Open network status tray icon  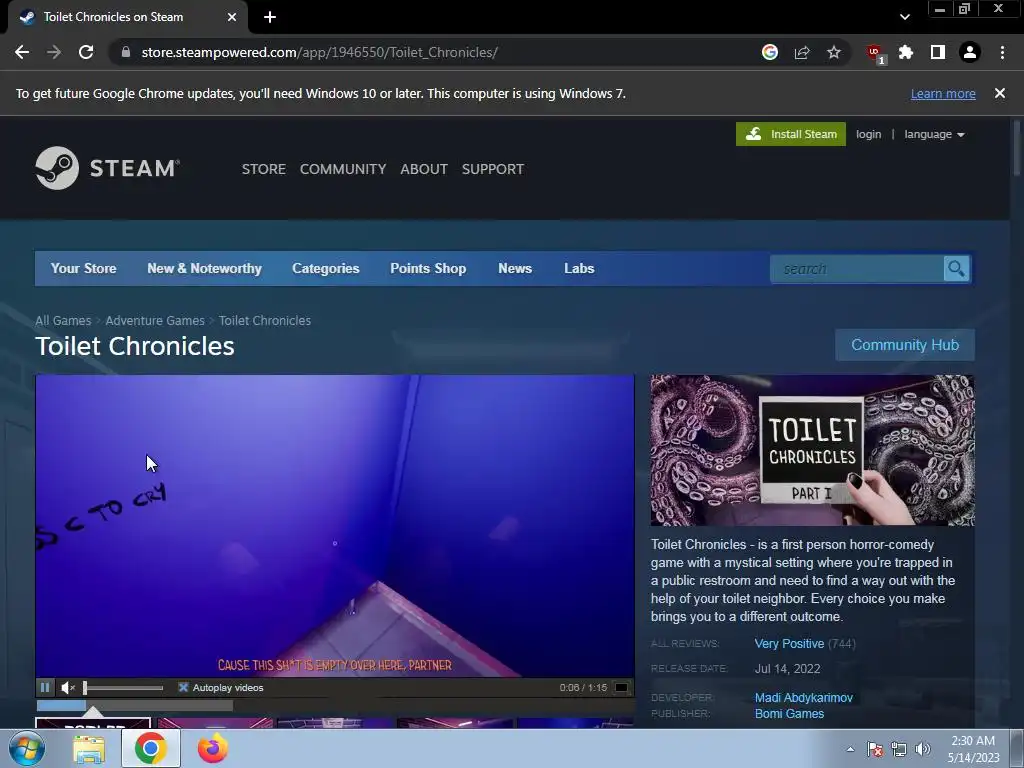(x=899, y=749)
